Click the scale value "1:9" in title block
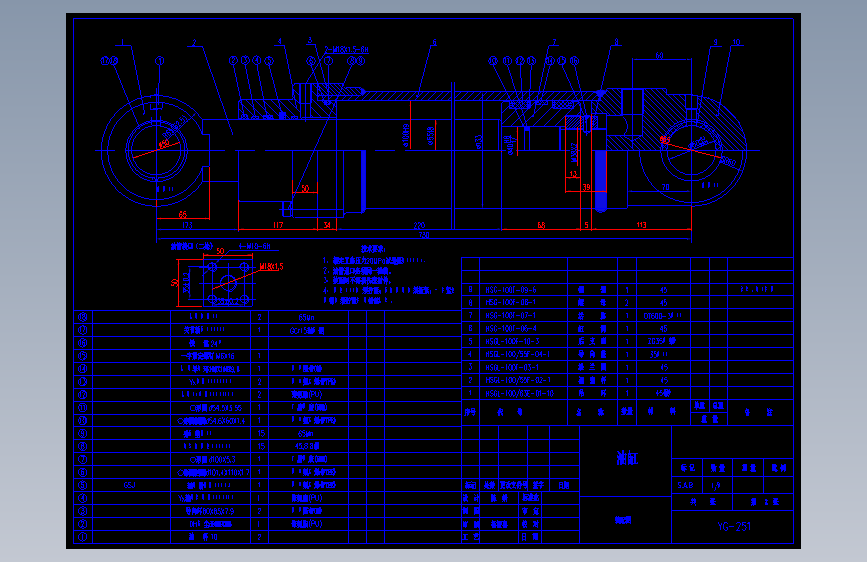This screenshot has height=562, width=867. [x=715, y=486]
